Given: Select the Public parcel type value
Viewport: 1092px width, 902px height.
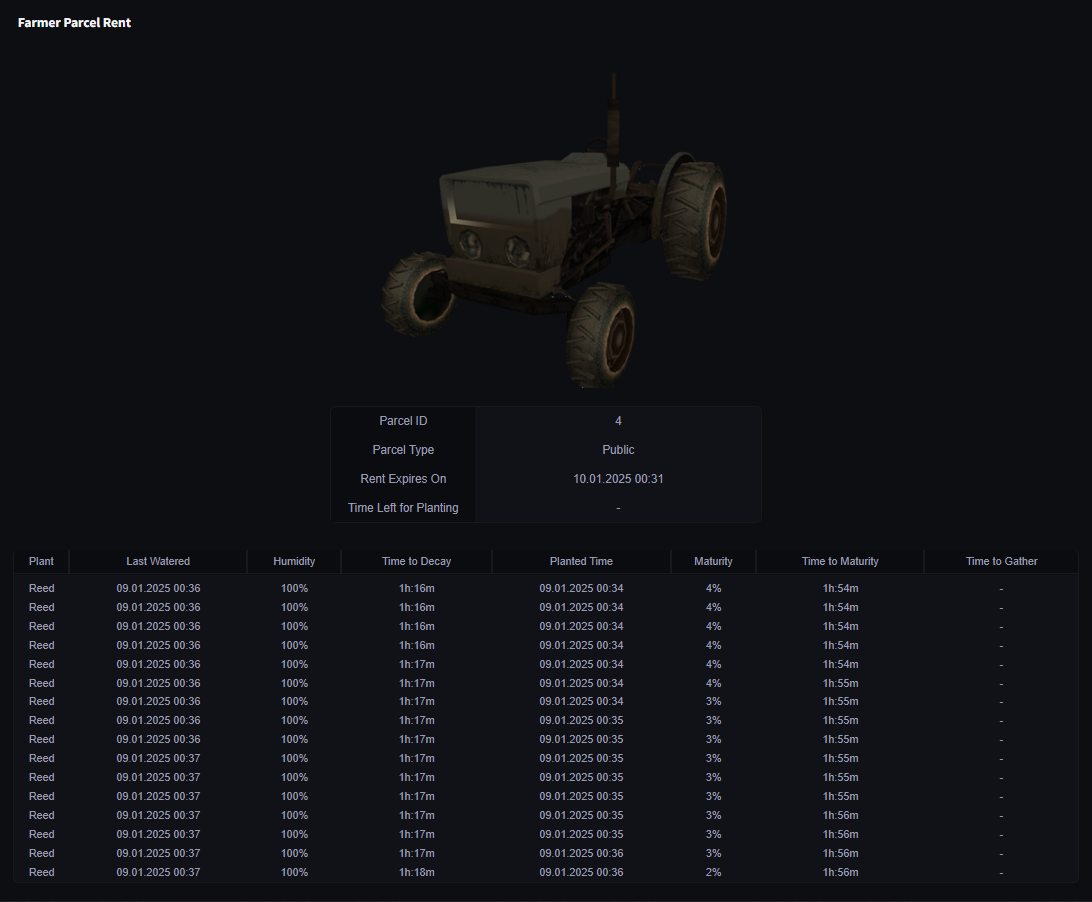Looking at the screenshot, I should coord(618,450).
